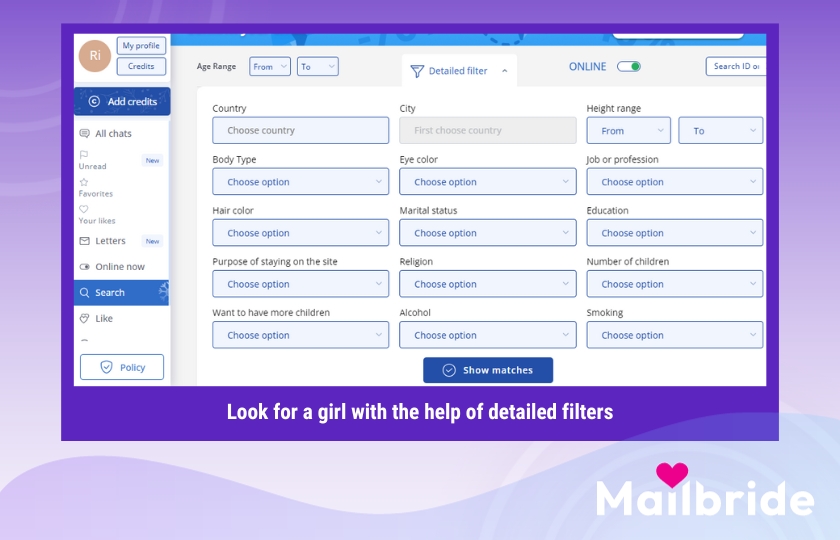Click the Your likes heart icon
Screen dimensions: 840x540
(84, 209)
